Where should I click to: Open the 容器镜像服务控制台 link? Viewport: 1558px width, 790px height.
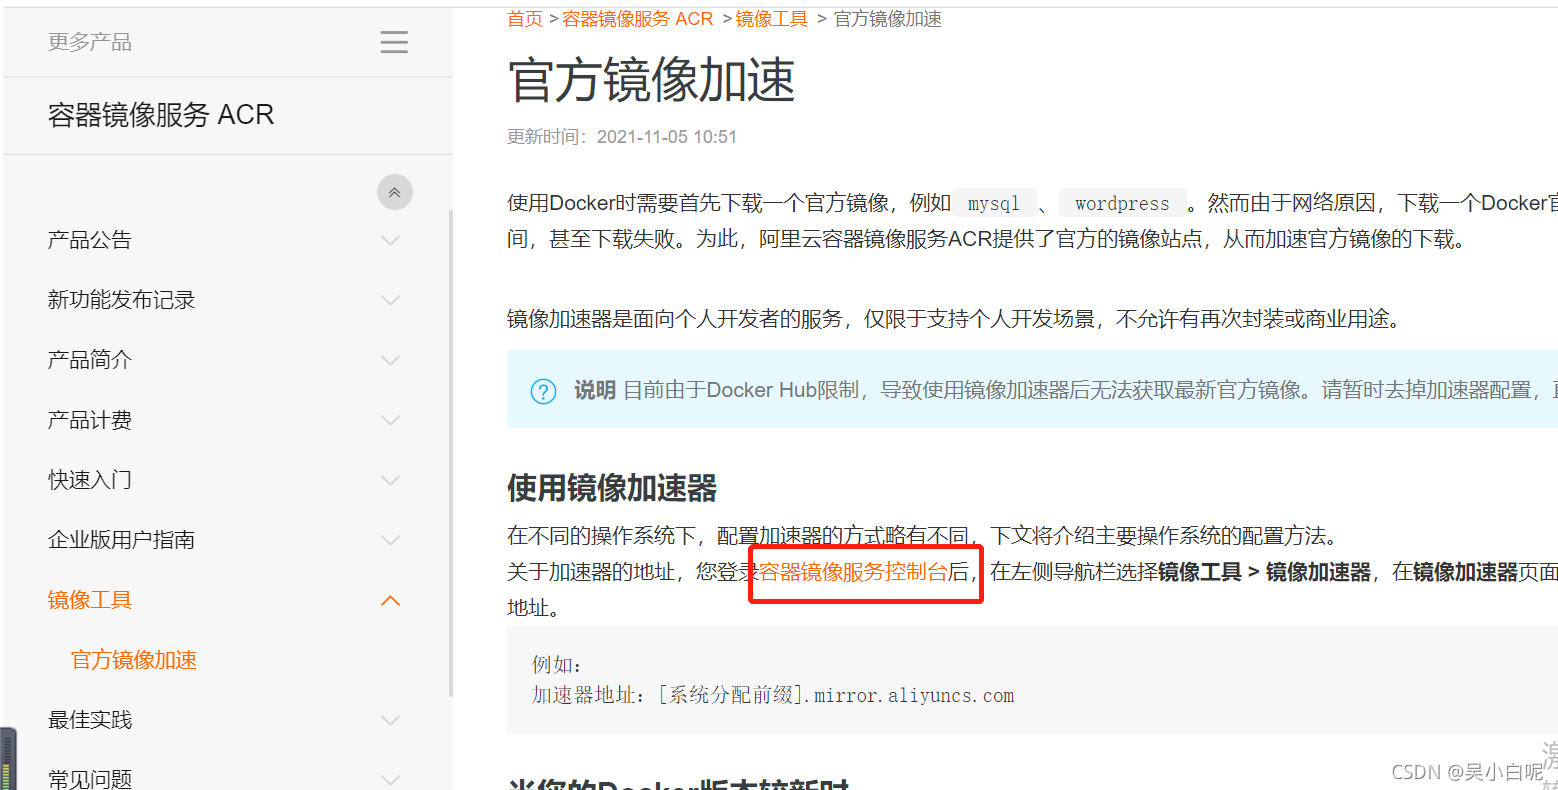click(853, 572)
